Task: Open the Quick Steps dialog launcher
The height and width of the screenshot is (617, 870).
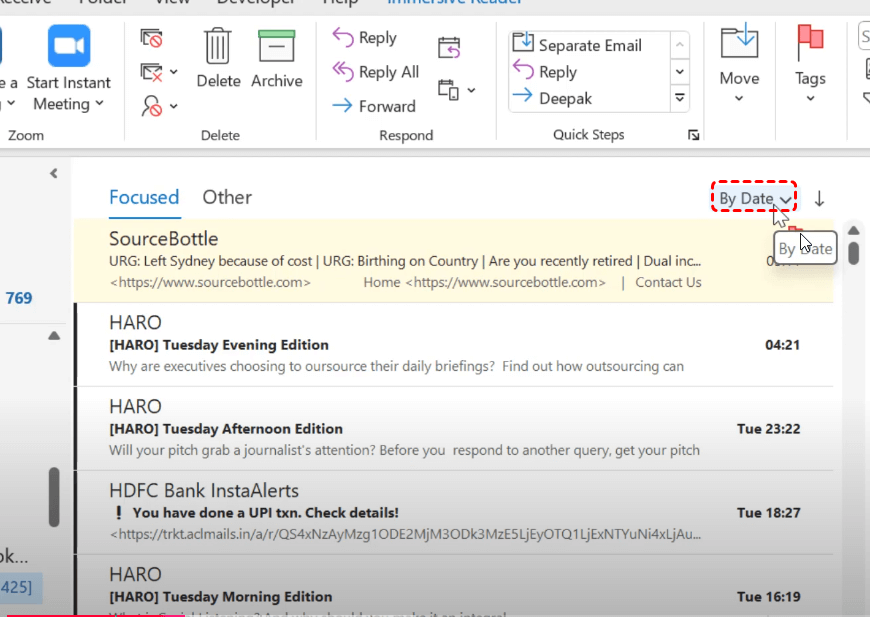Action: (x=693, y=135)
